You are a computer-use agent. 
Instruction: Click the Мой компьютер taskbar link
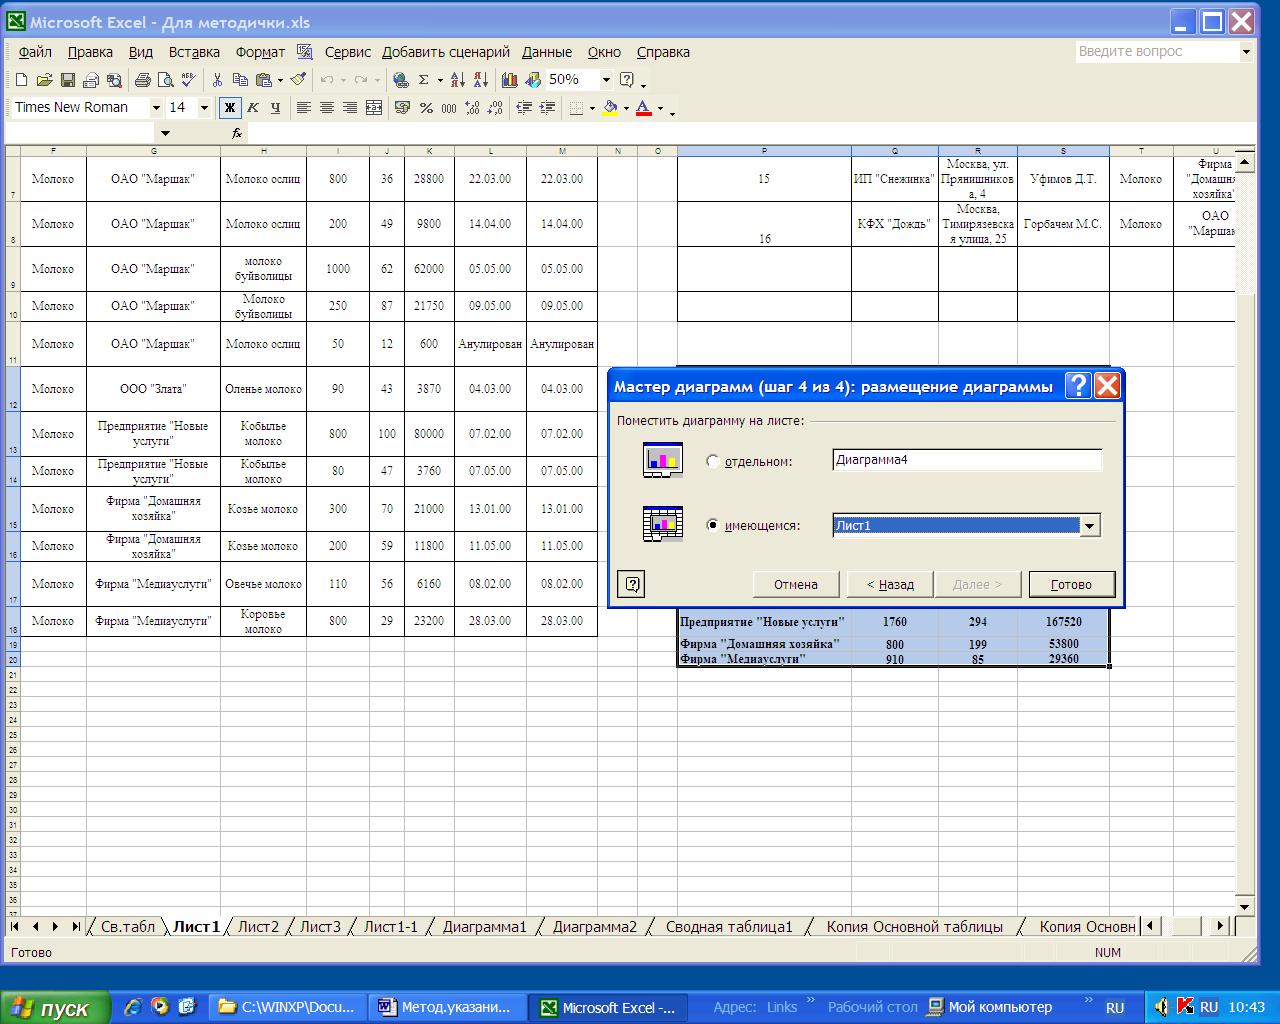click(x=990, y=1008)
